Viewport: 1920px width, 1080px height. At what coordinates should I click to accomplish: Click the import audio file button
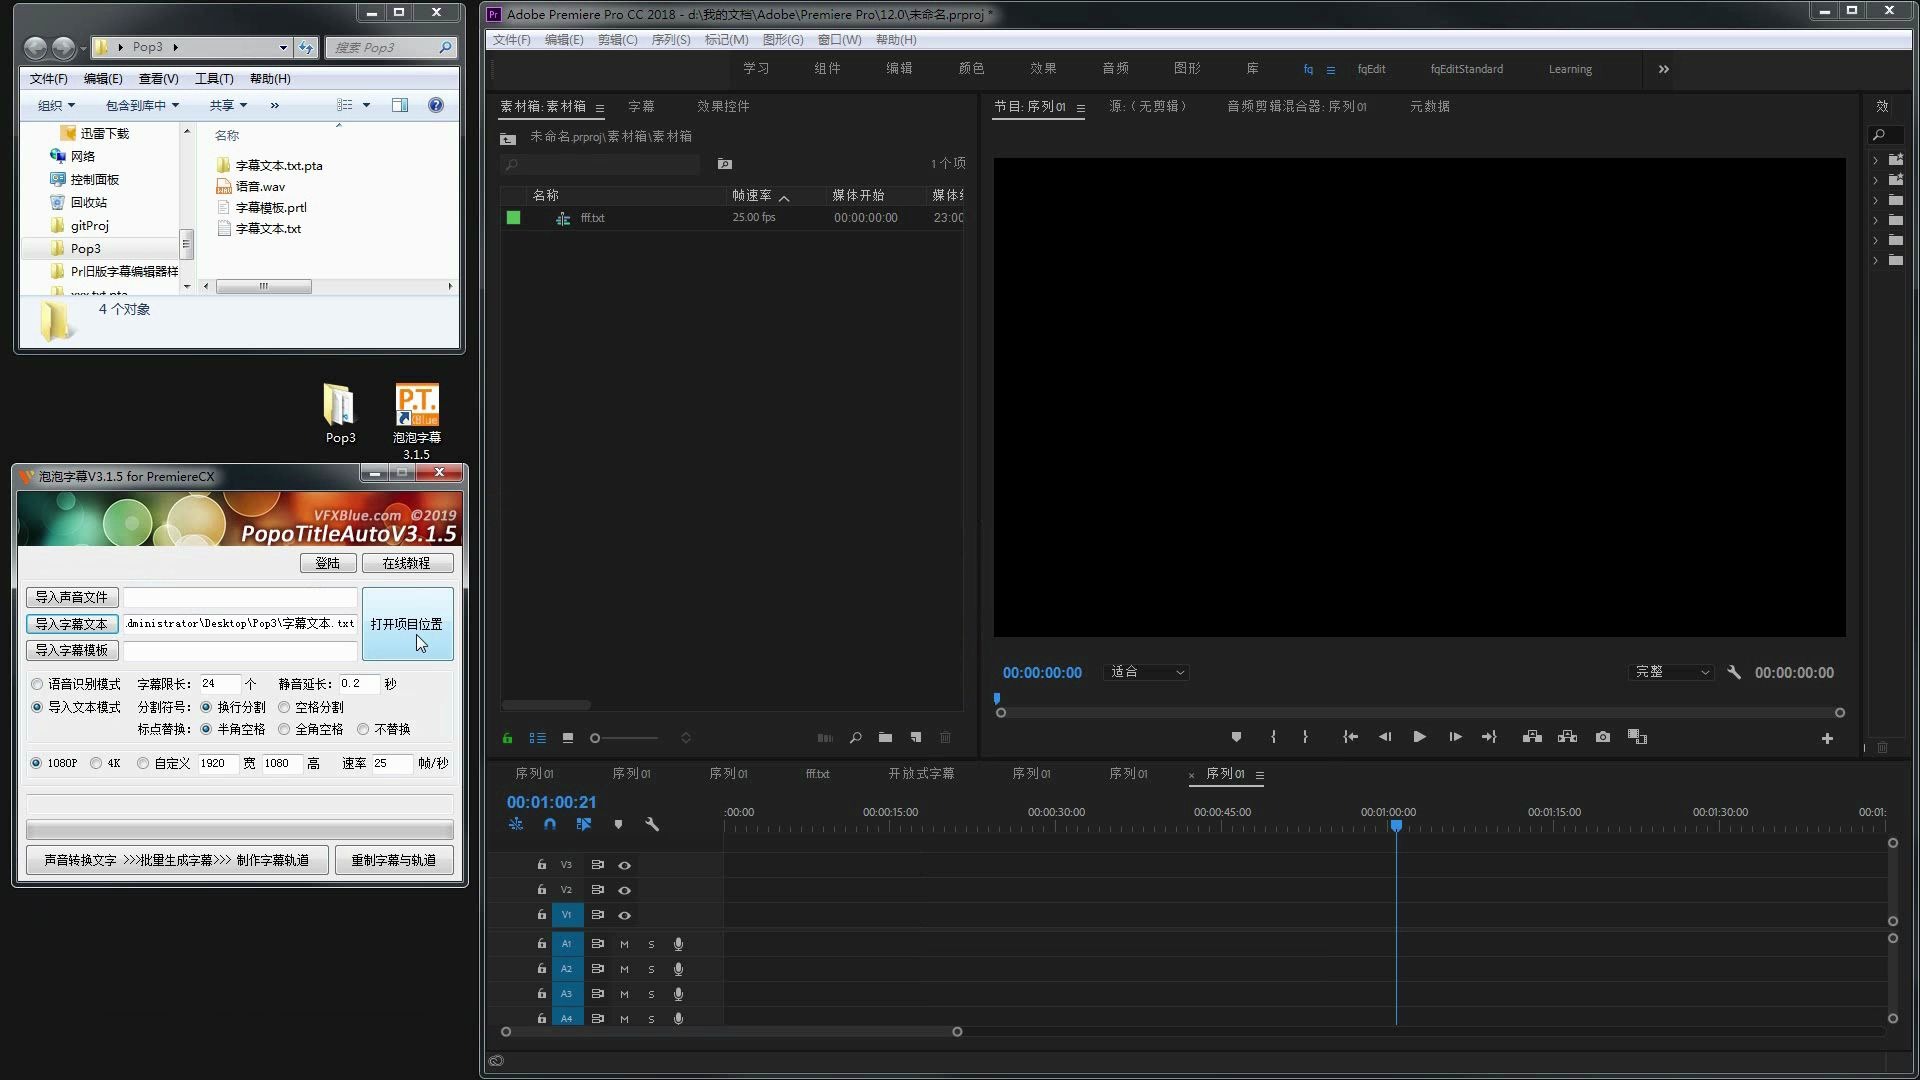[72, 597]
